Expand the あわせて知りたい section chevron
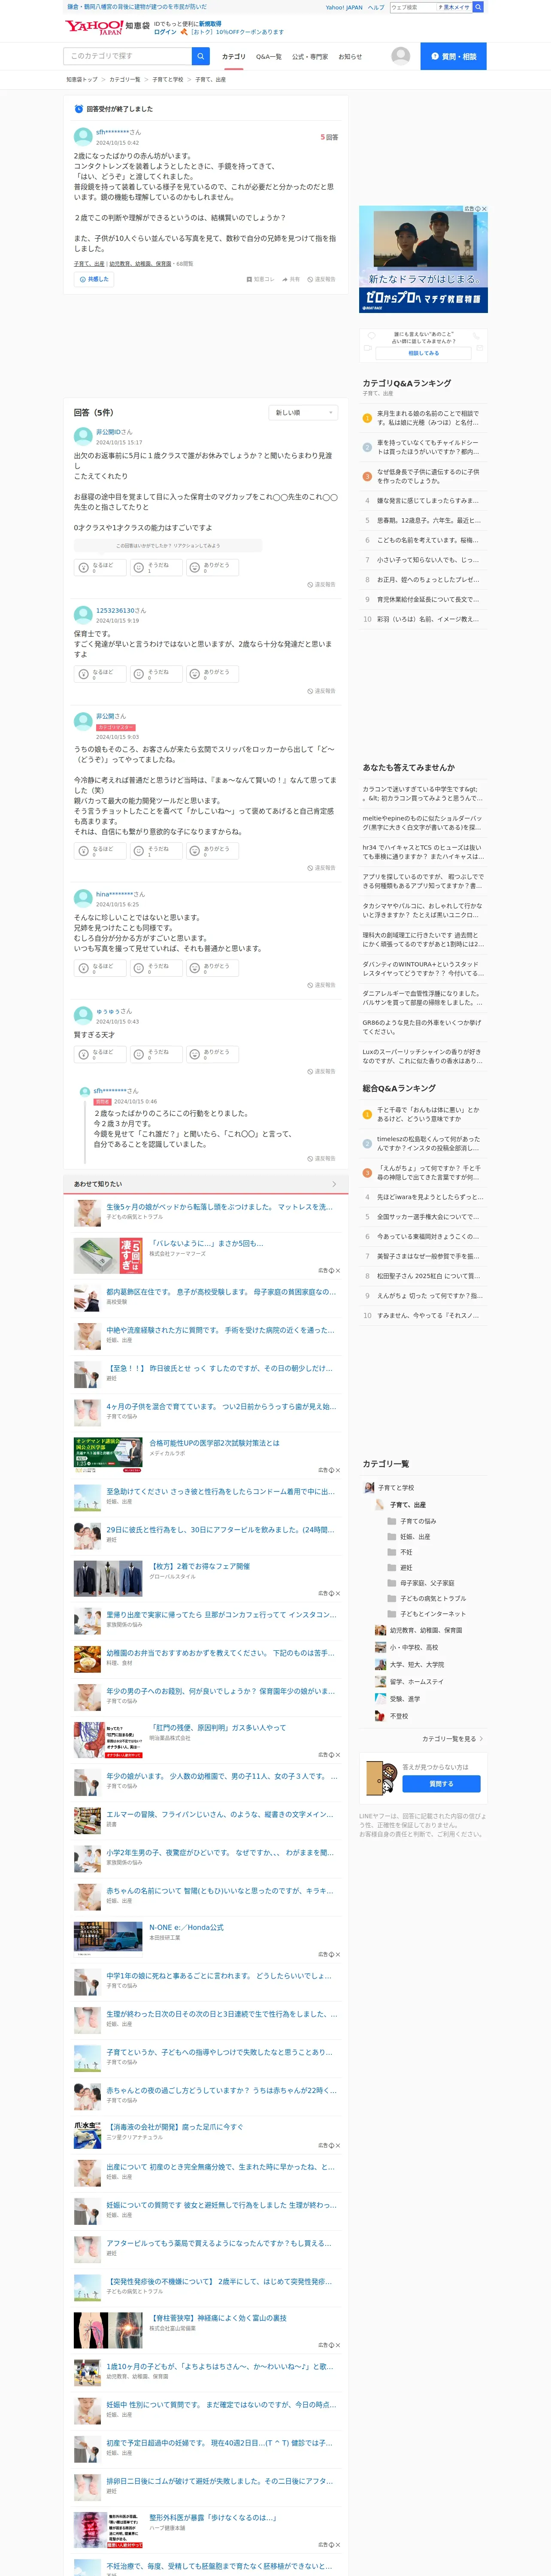 (334, 1184)
